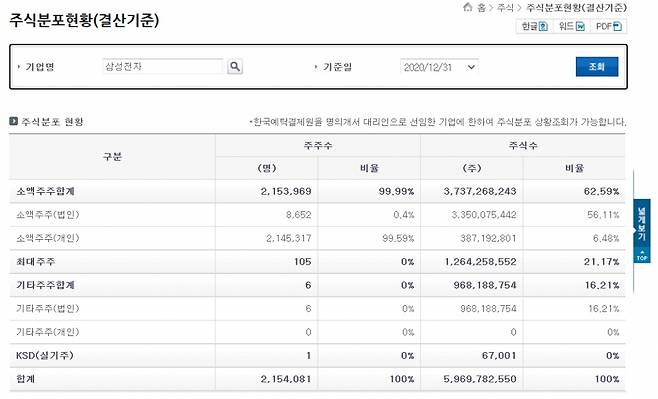Download as PDF file

pos(608,26)
